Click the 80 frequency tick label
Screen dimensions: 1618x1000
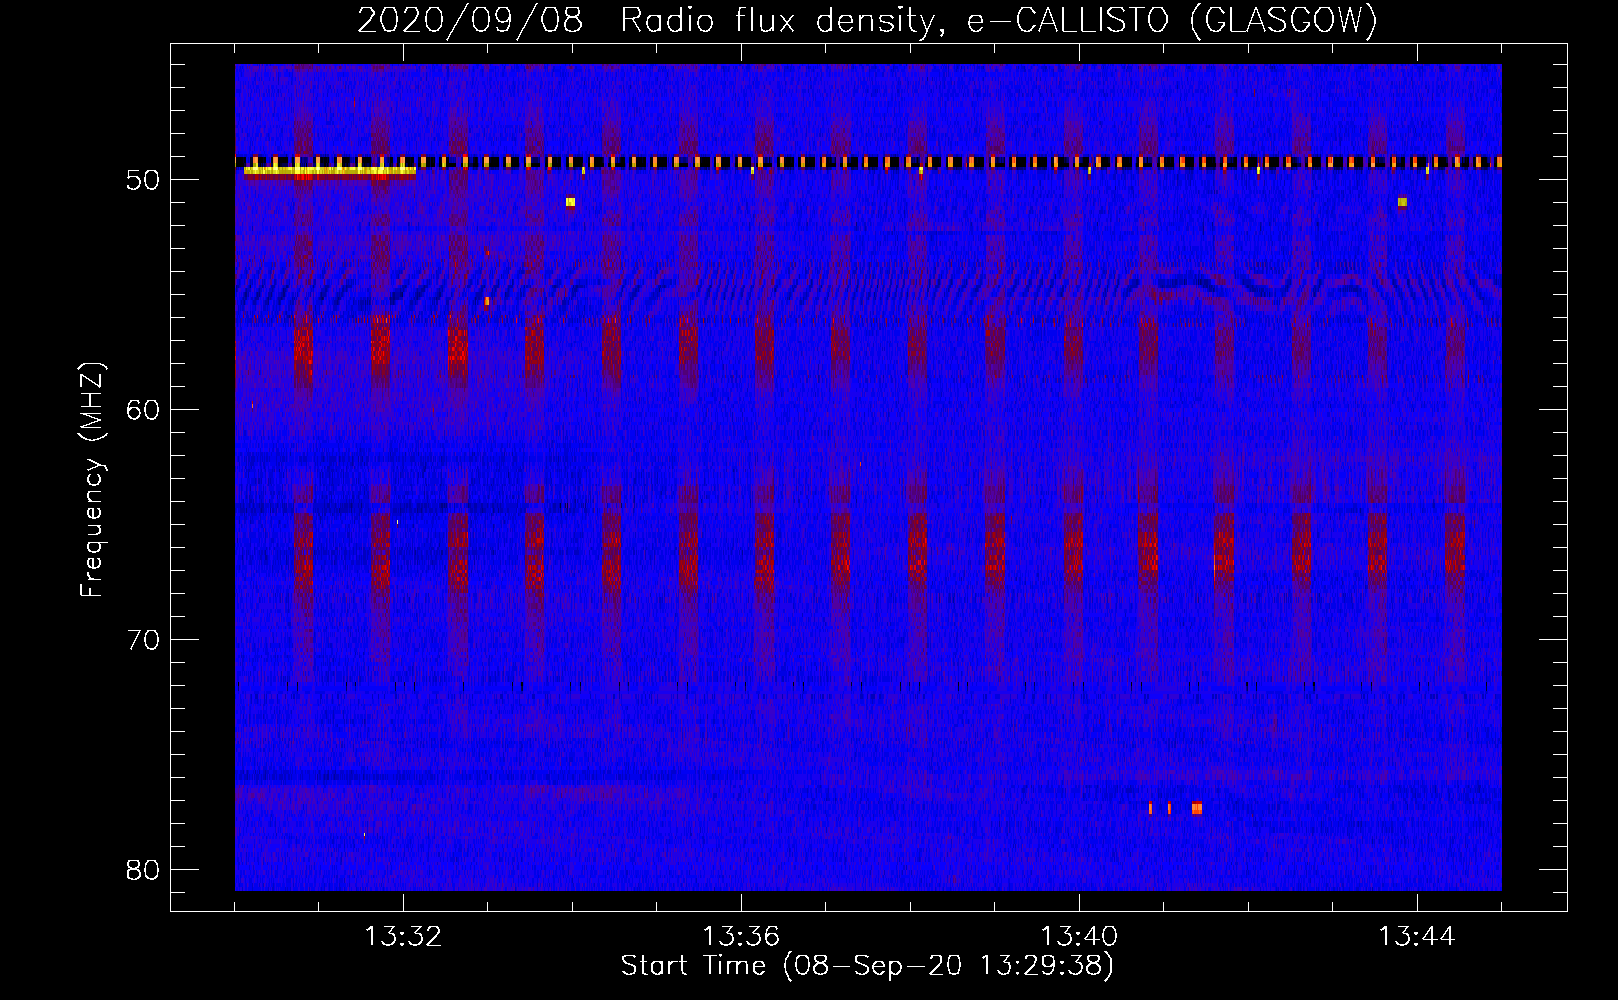click(143, 870)
